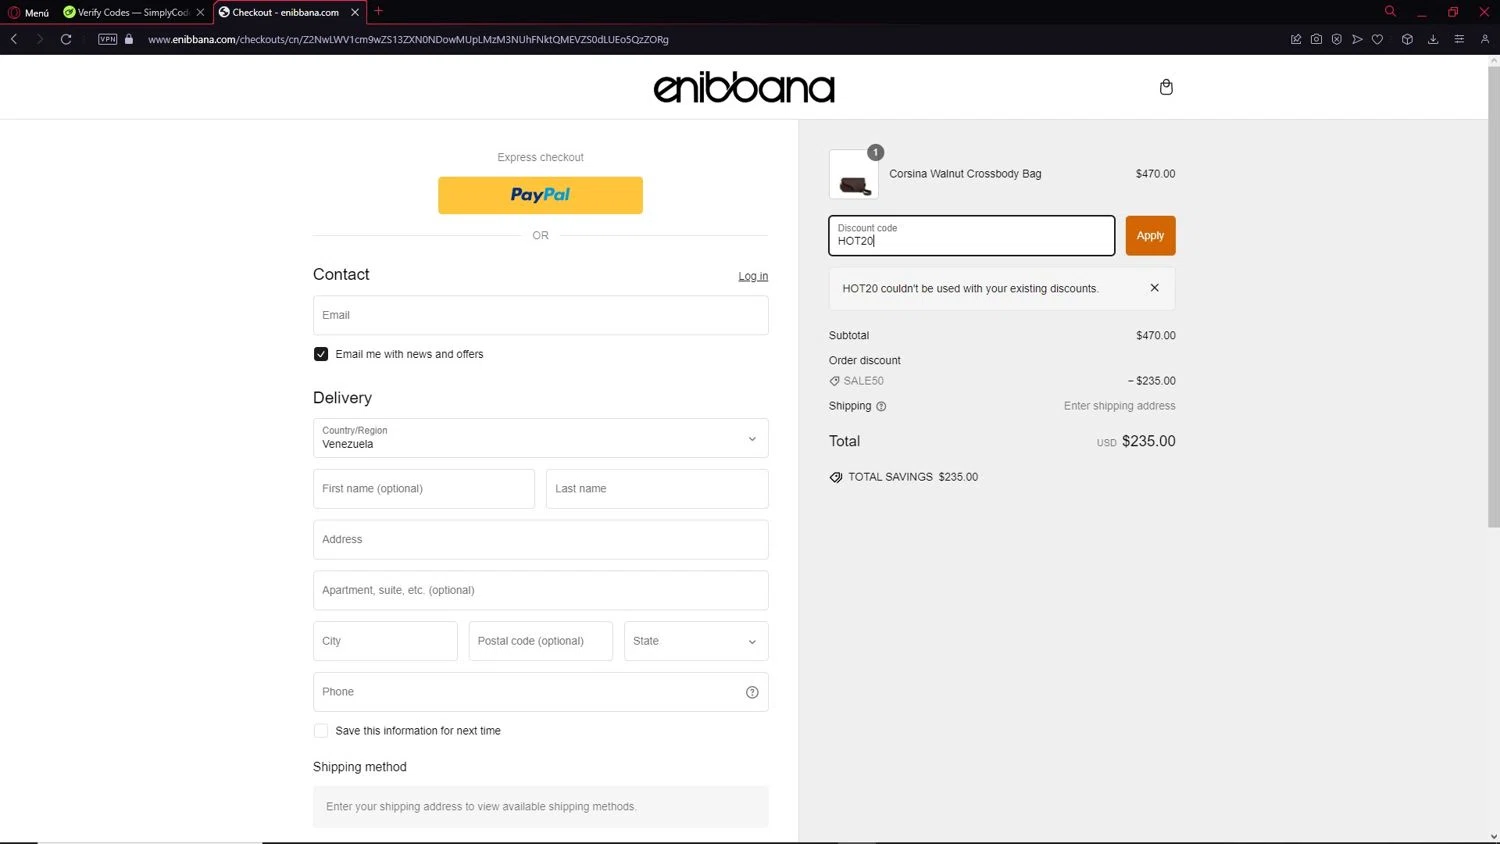Click the Enter shipping address text

pyautogui.click(x=1119, y=406)
